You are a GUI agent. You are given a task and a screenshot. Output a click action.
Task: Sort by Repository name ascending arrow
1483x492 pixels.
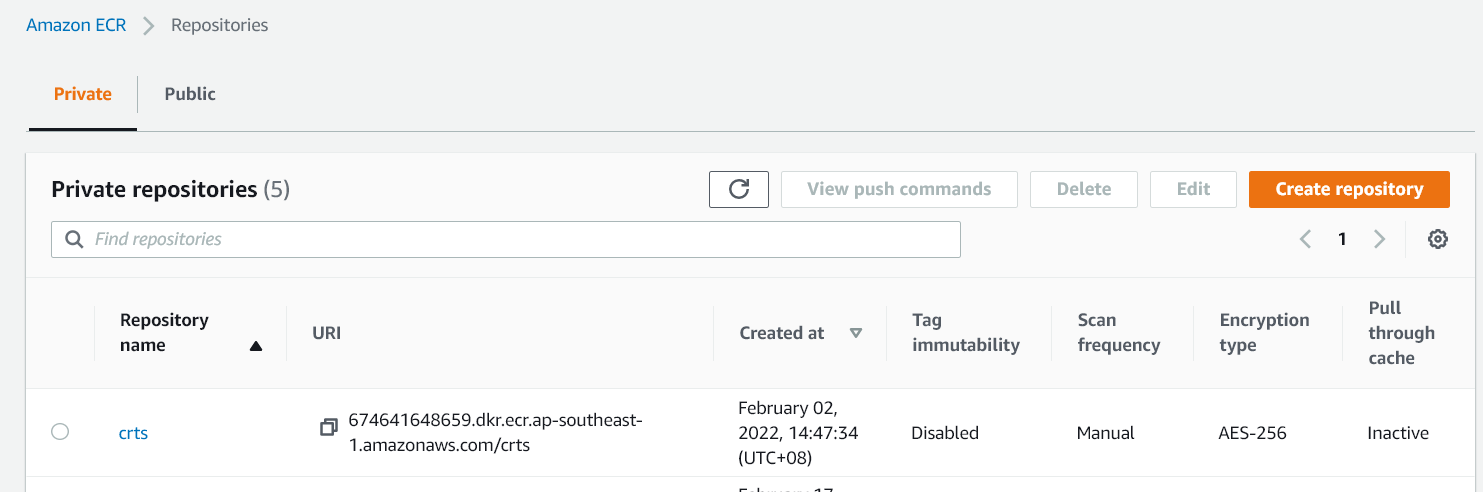pyautogui.click(x=256, y=346)
